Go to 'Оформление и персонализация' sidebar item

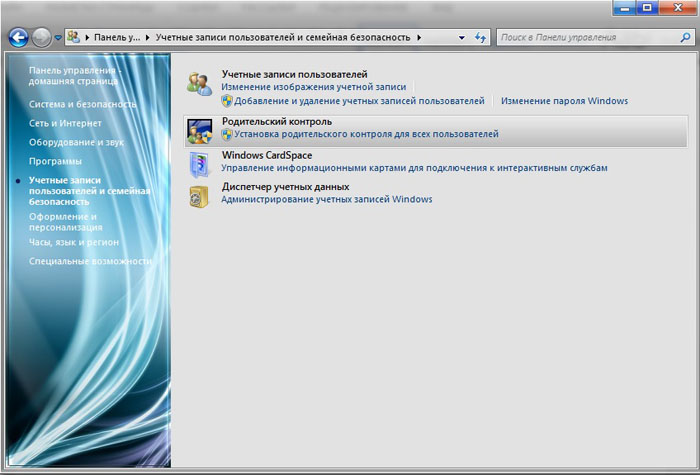[66, 222]
